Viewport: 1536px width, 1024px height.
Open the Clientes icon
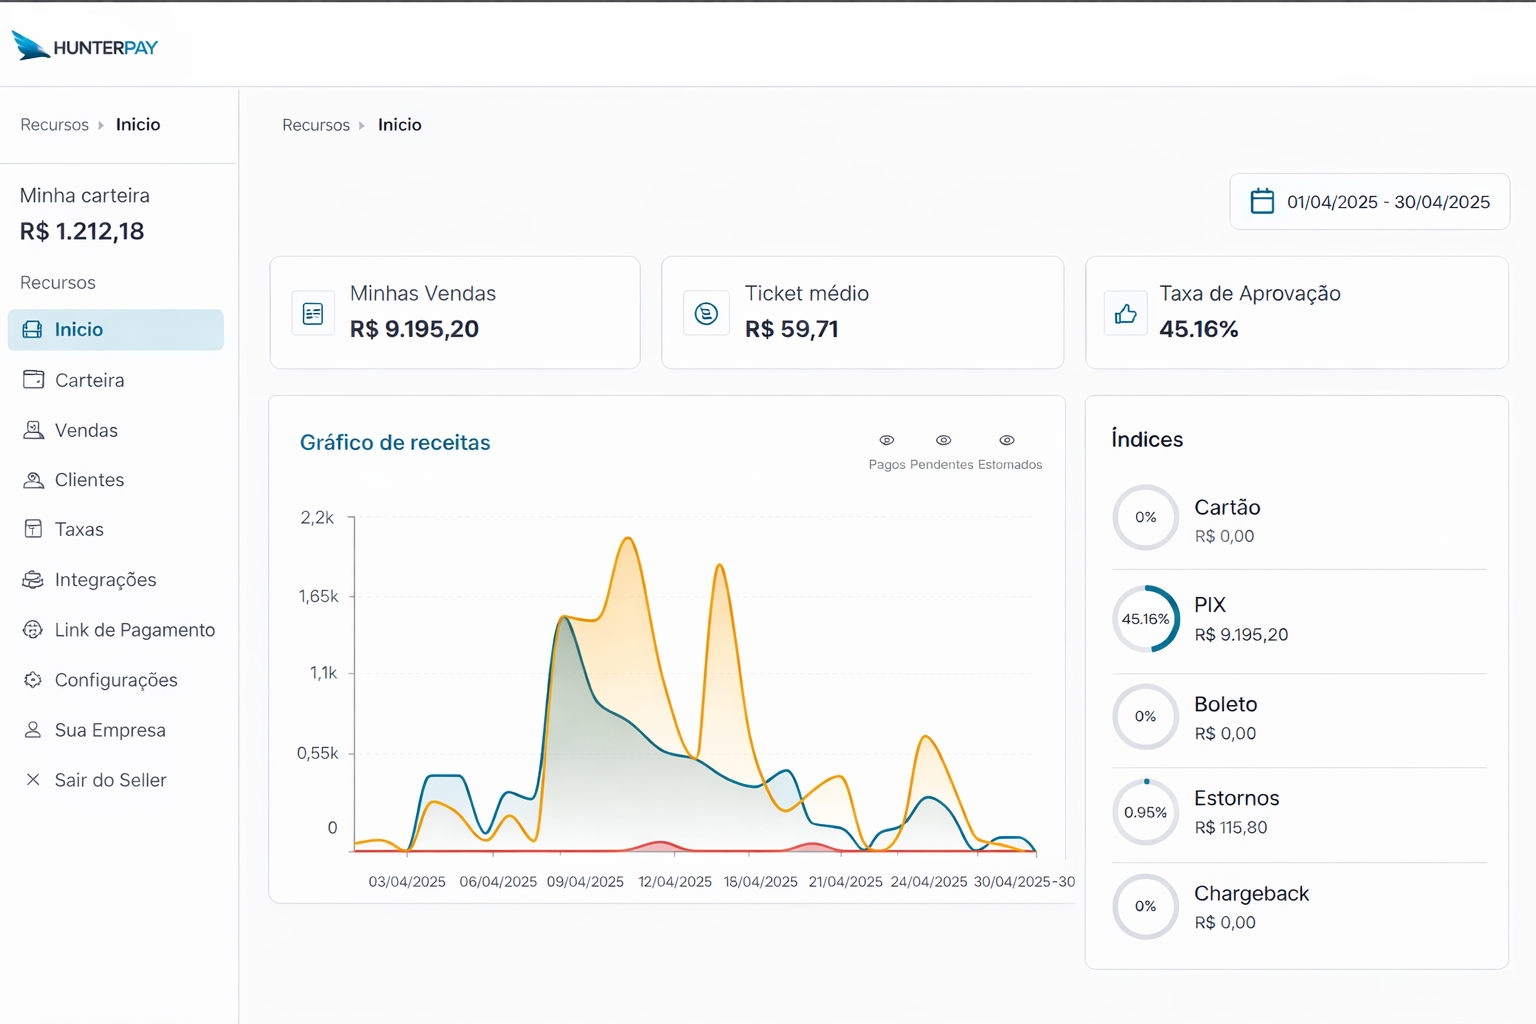click(33, 480)
